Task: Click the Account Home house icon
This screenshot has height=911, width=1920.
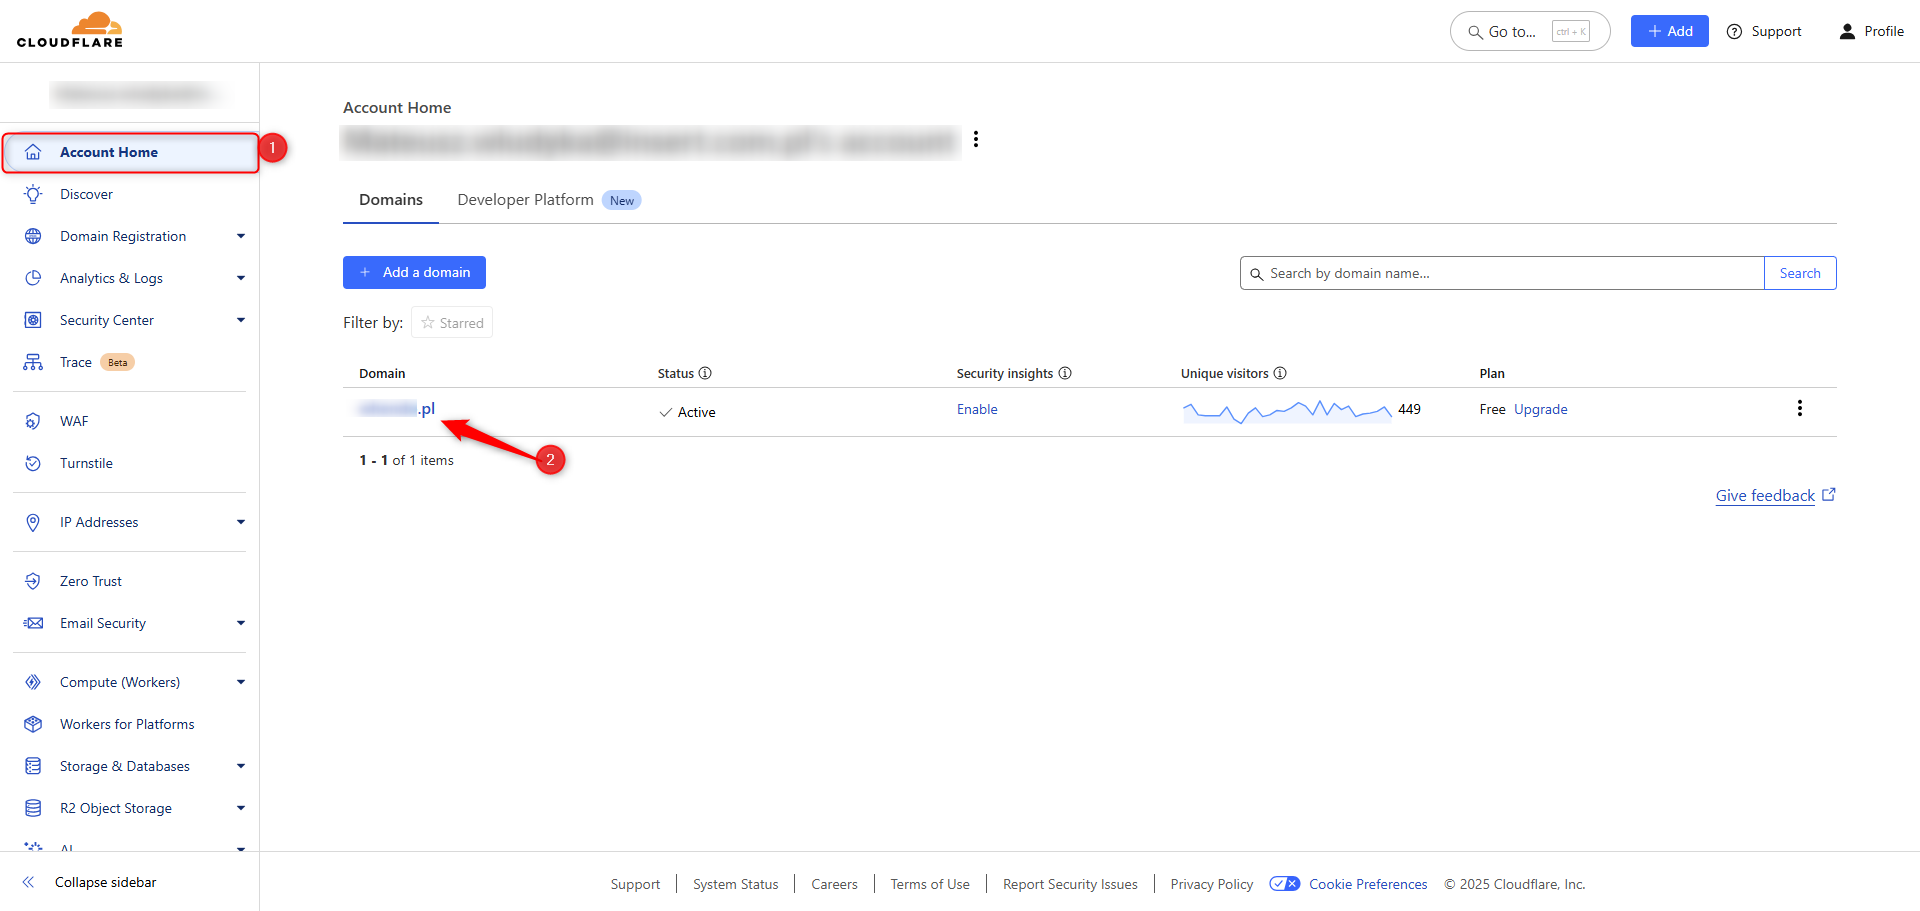Action: pyautogui.click(x=33, y=152)
